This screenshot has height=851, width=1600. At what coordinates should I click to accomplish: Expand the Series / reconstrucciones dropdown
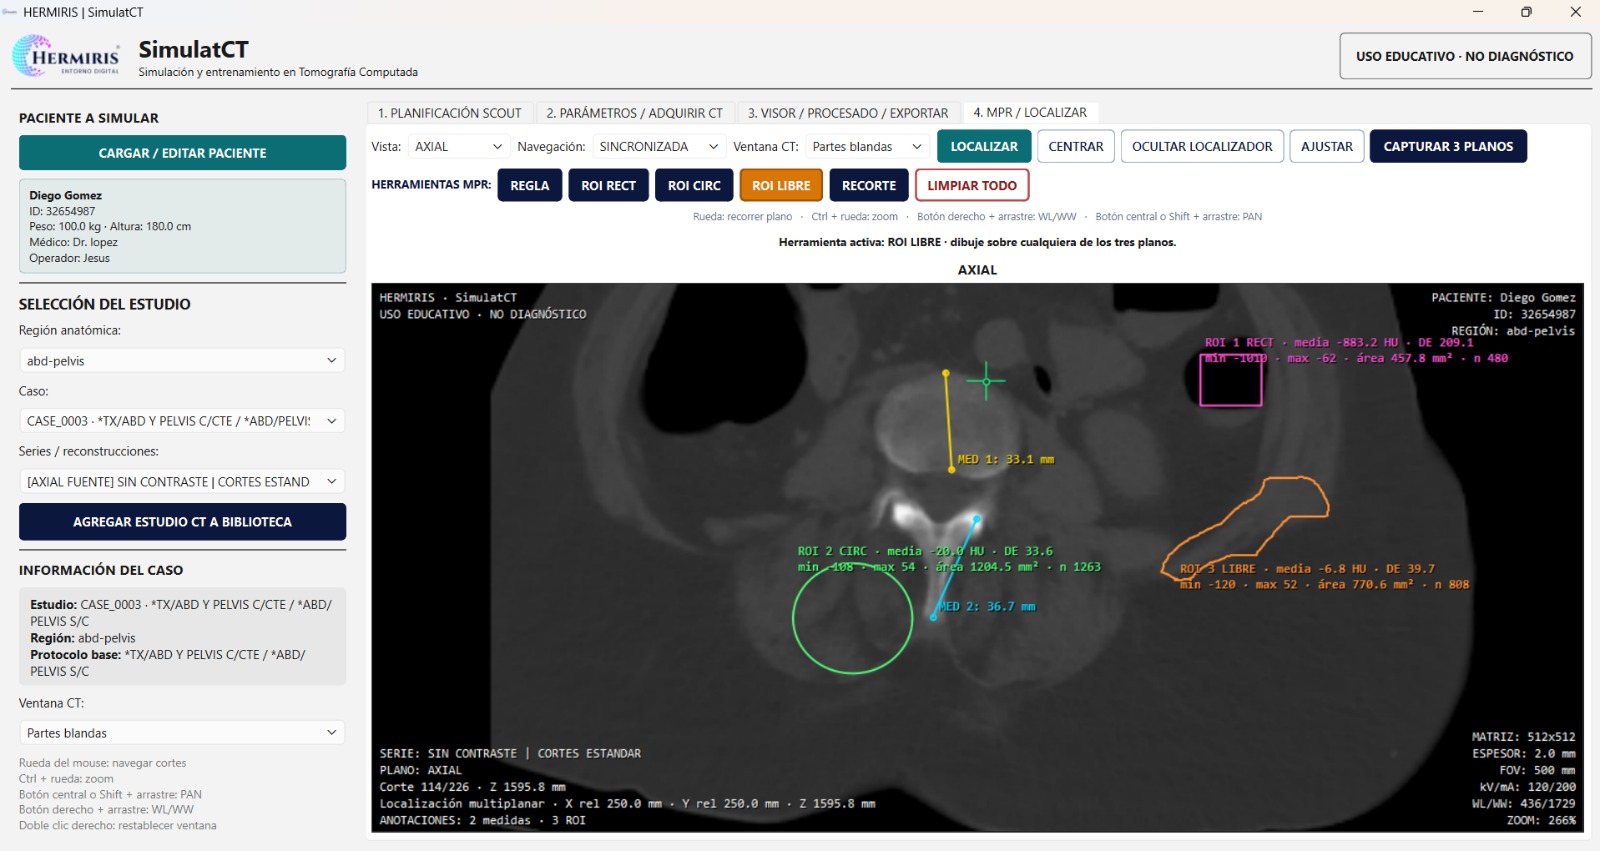tap(182, 482)
